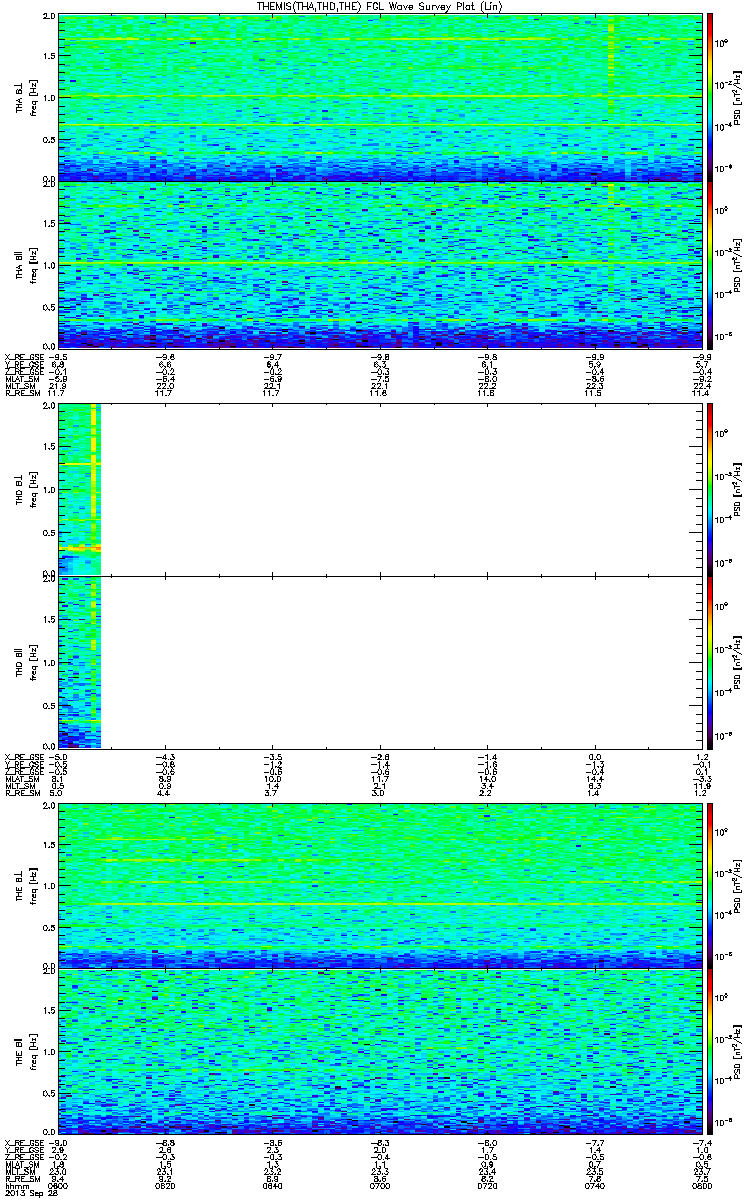The height and width of the screenshot is (1200, 750).
Task: Click the R_RE_SM row label below THA panels
Action: (x=22, y=395)
